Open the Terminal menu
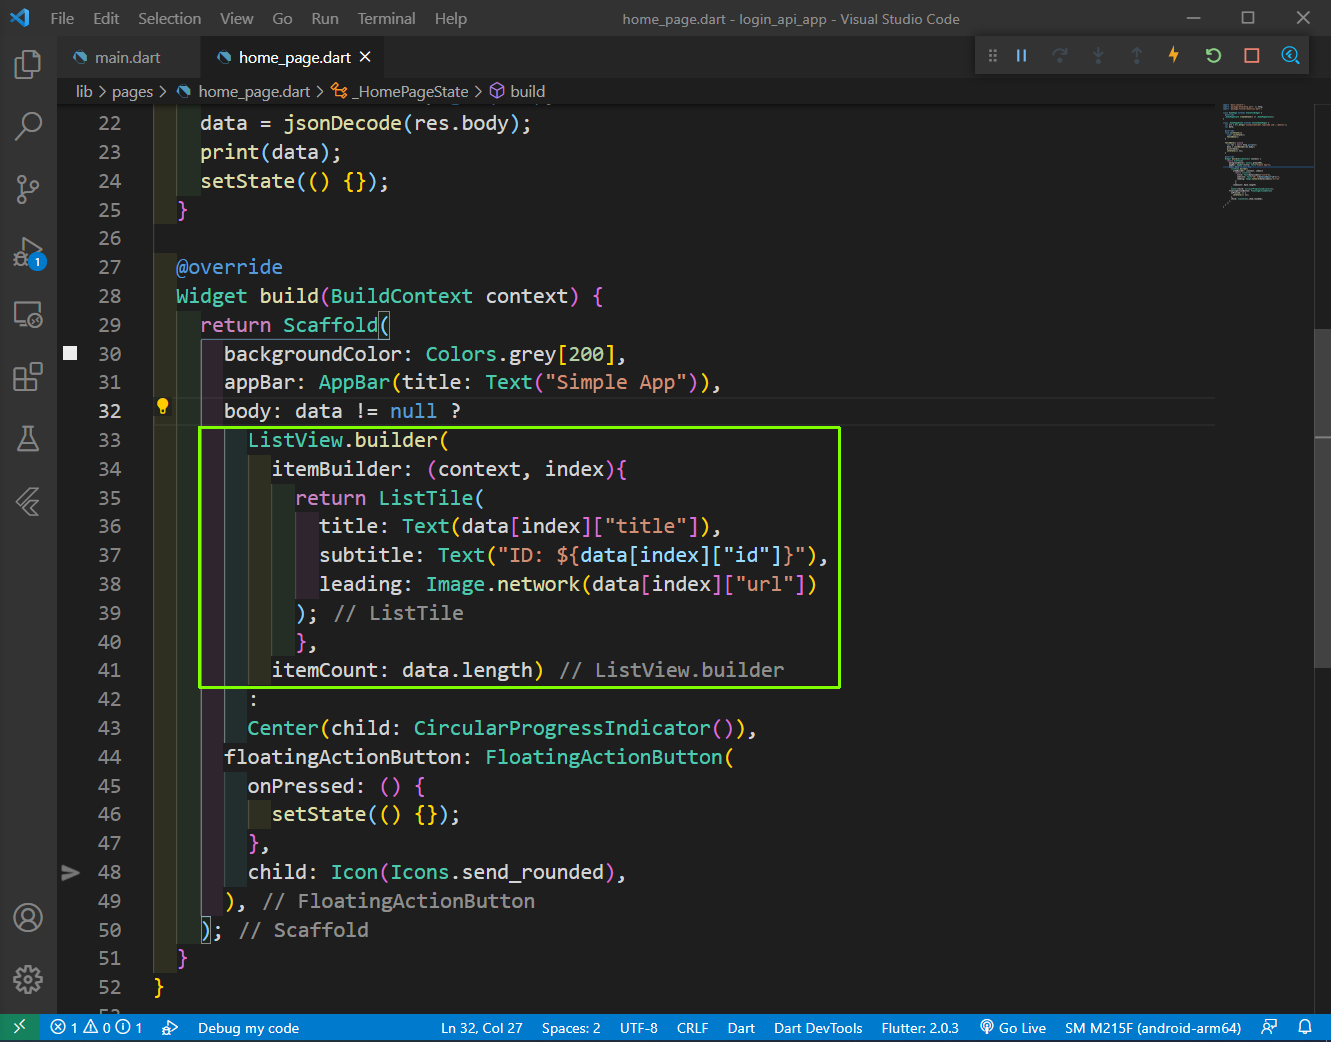 pos(386,18)
